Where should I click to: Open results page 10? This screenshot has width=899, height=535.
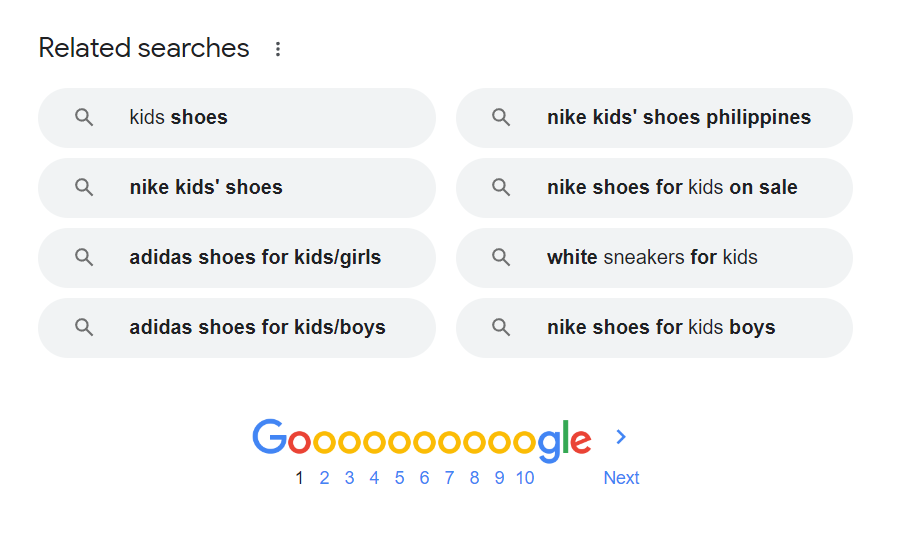click(x=525, y=478)
